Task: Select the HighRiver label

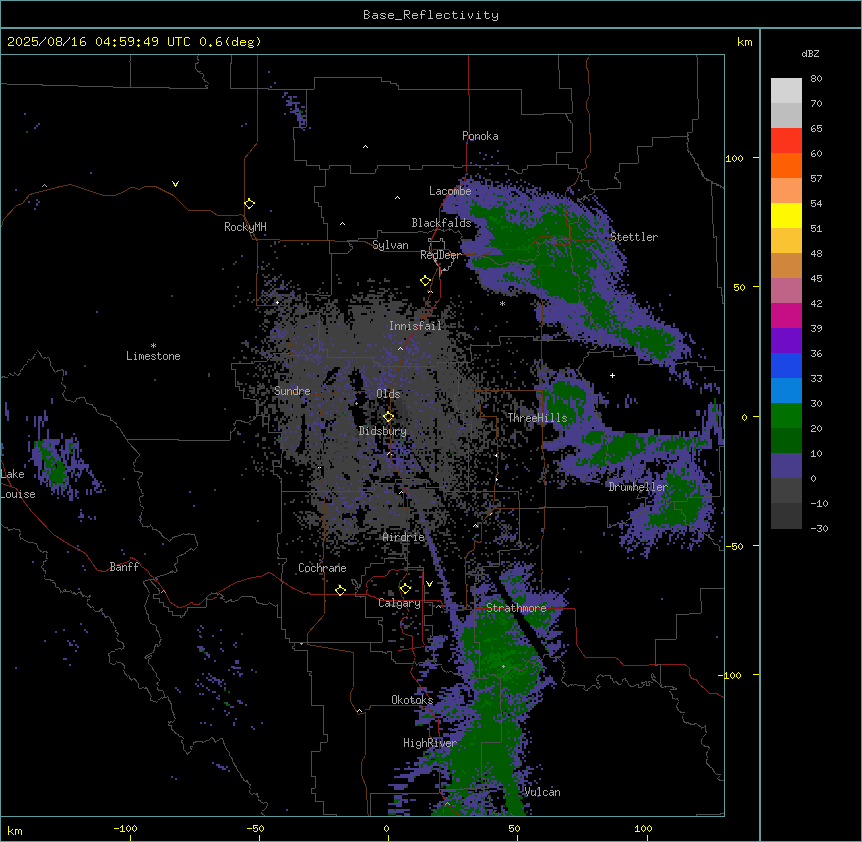Action: point(430,743)
